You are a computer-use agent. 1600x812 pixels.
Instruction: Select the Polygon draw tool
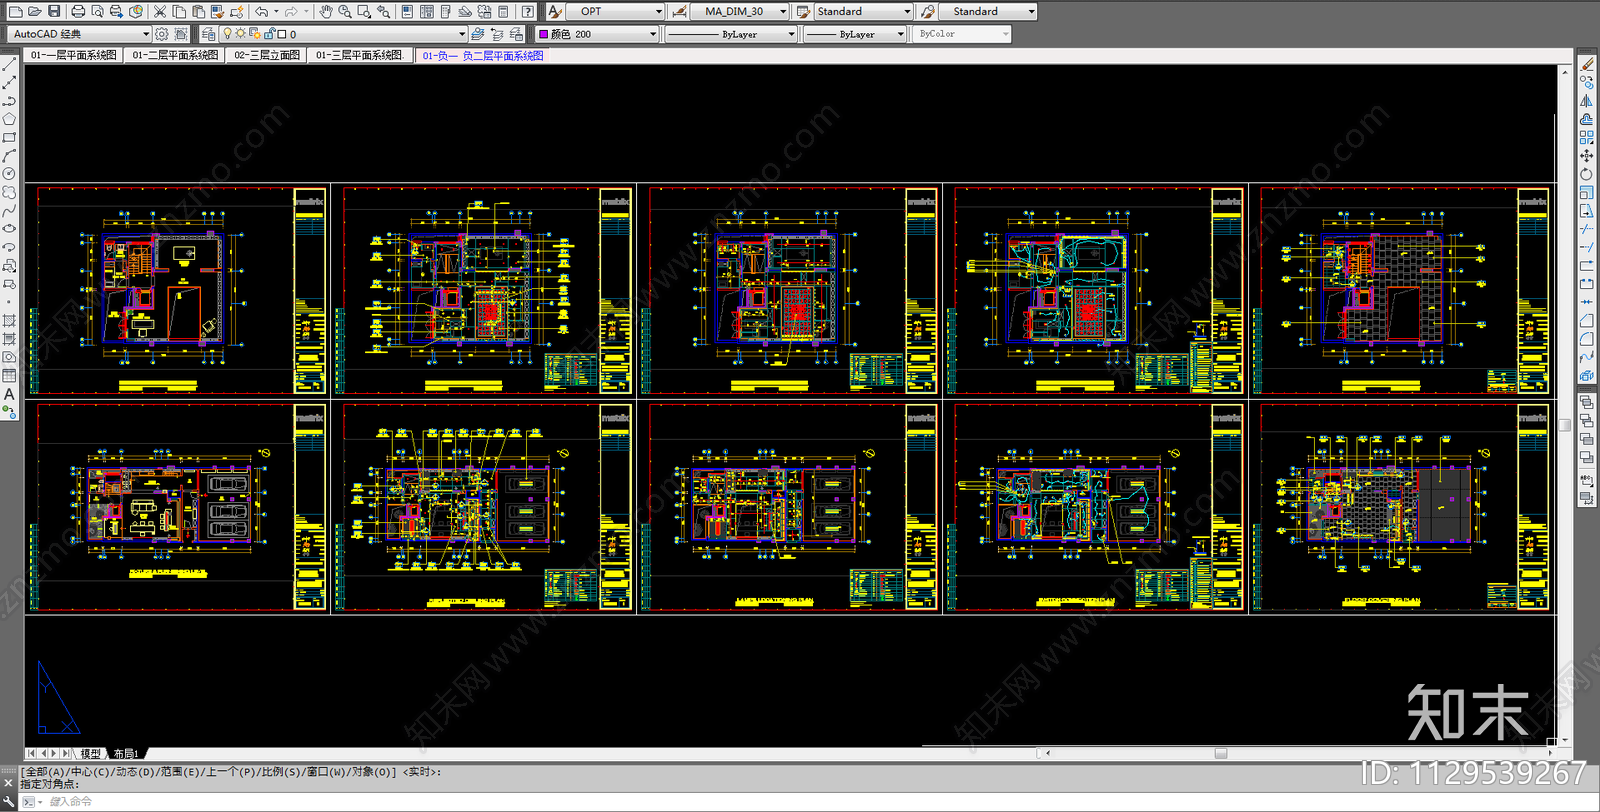point(9,119)
